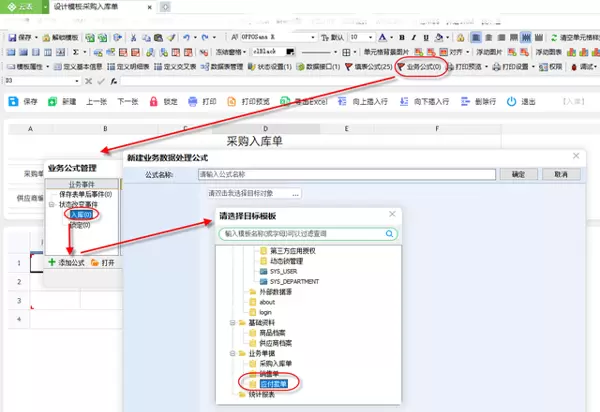Switch to the 云表 tab
Screen dimensions: 600x412
tap(21, 6)
